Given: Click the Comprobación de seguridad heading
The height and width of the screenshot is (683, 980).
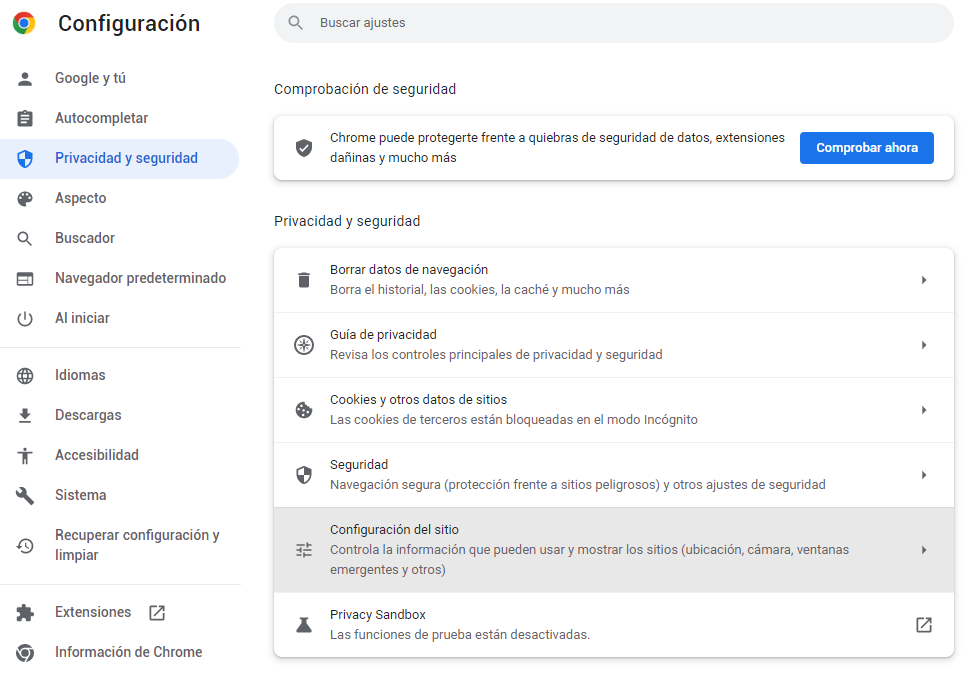Looking at the screenshot, I should 365,89.
